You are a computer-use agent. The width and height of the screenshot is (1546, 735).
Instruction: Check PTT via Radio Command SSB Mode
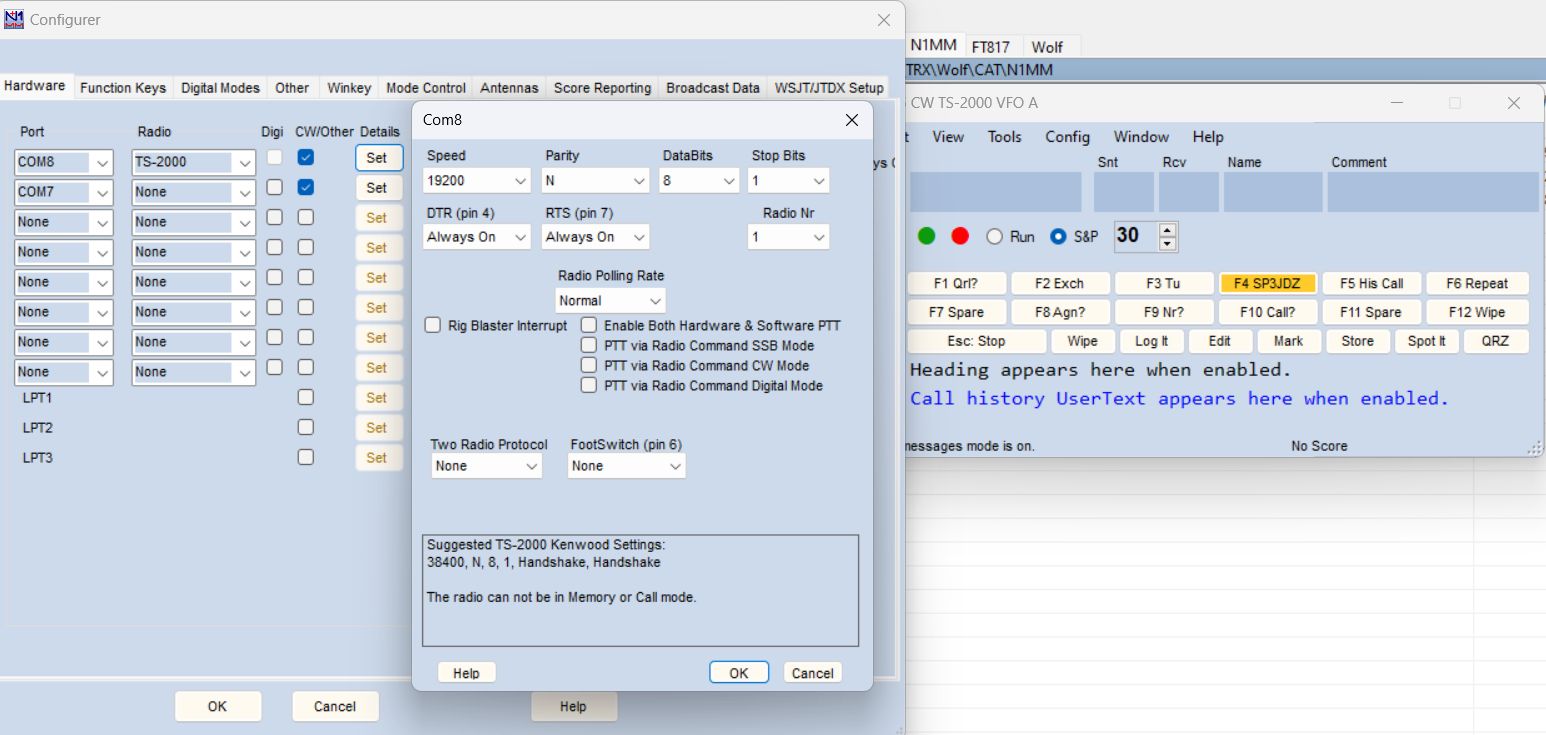(589, 345)
